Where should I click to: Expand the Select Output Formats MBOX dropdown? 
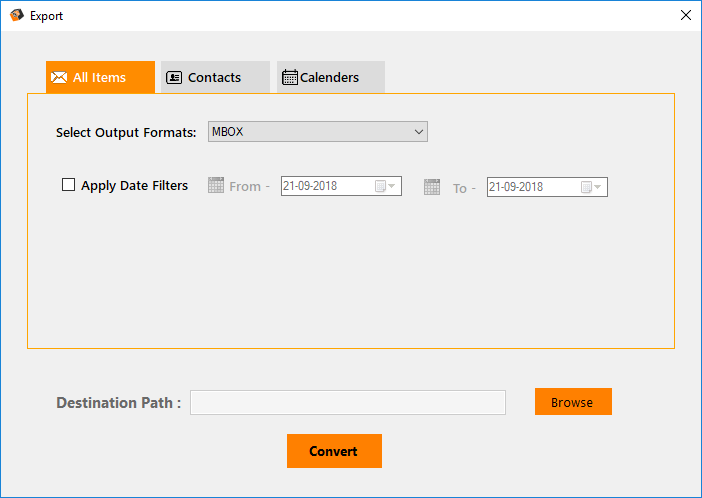click(x=418, y=131)
